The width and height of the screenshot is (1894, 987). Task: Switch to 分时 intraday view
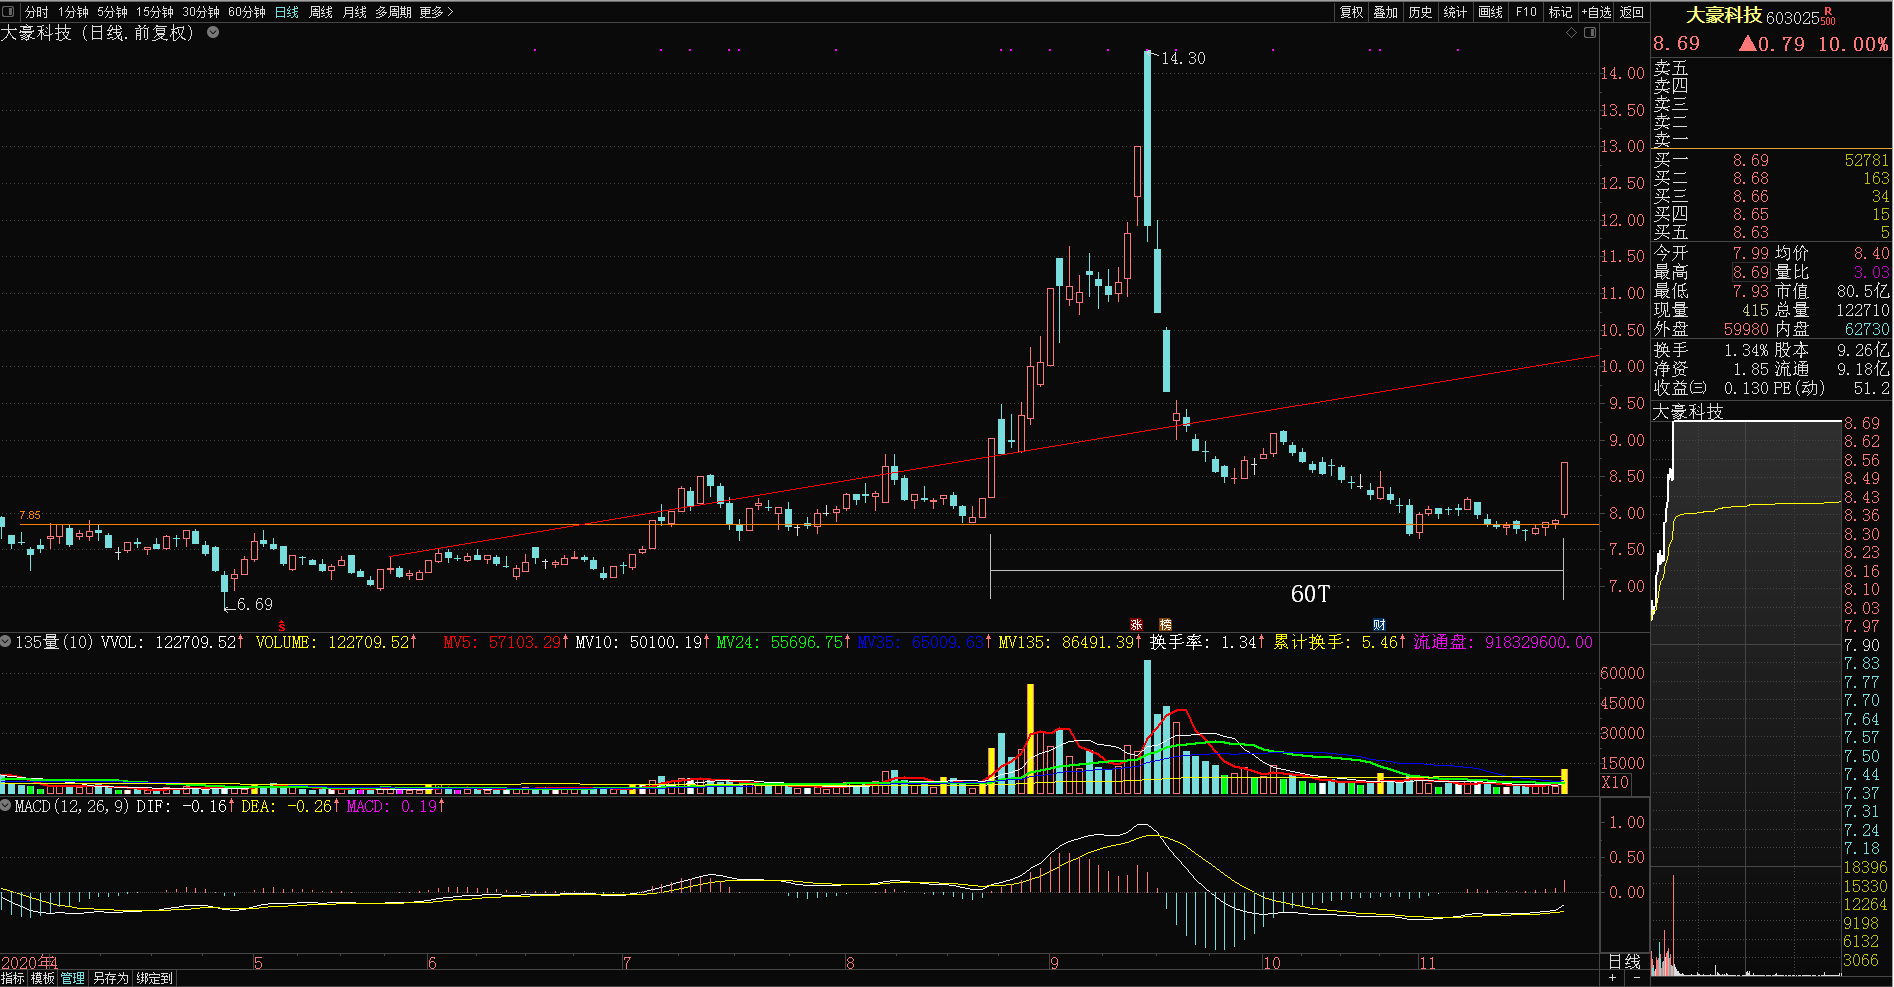pos(36,12)
